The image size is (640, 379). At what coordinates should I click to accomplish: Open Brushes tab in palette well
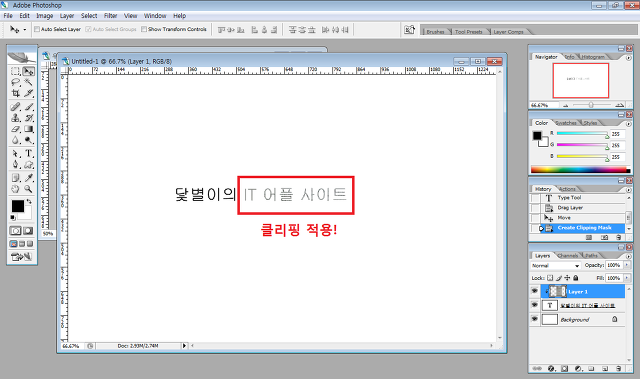point(435,31)
